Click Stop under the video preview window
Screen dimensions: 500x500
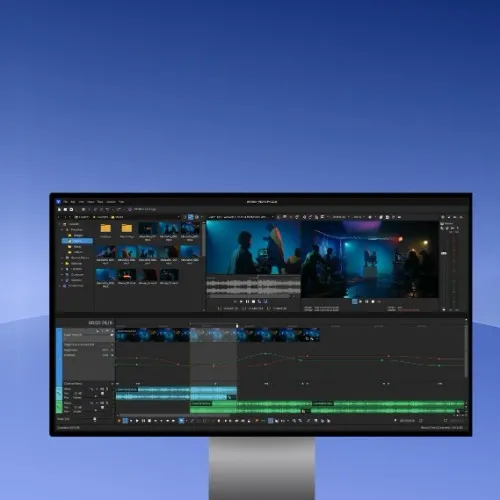[x=373, y=302]
